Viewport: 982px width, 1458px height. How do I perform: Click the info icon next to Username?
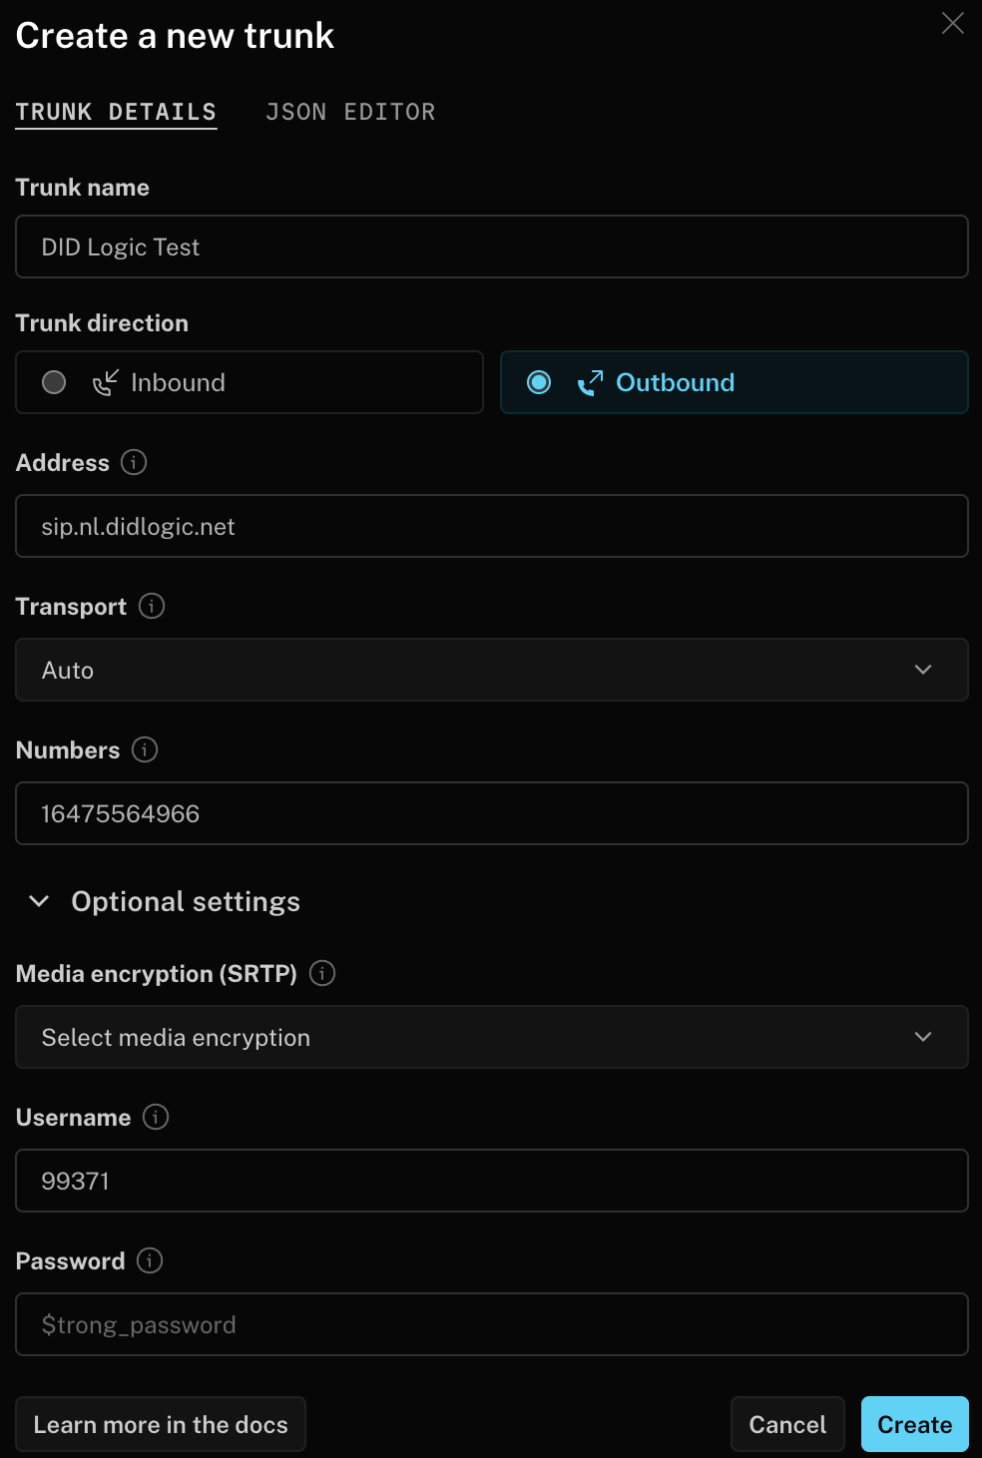pos(156,1117)
